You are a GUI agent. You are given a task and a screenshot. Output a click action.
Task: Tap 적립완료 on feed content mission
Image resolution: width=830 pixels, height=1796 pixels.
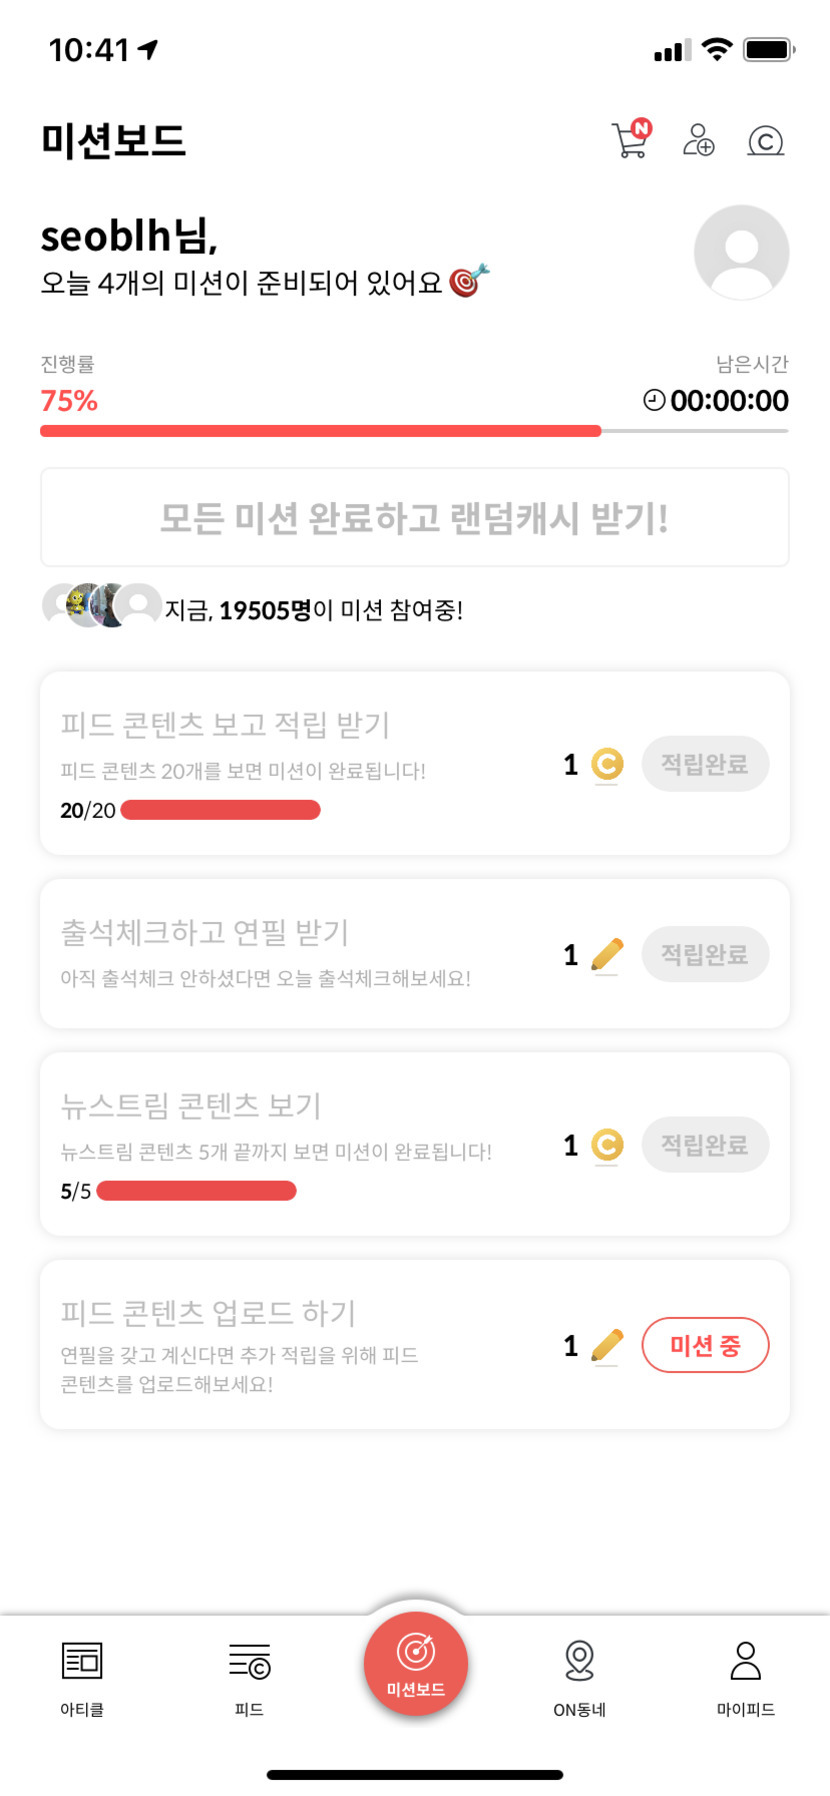tap(705, 765)
